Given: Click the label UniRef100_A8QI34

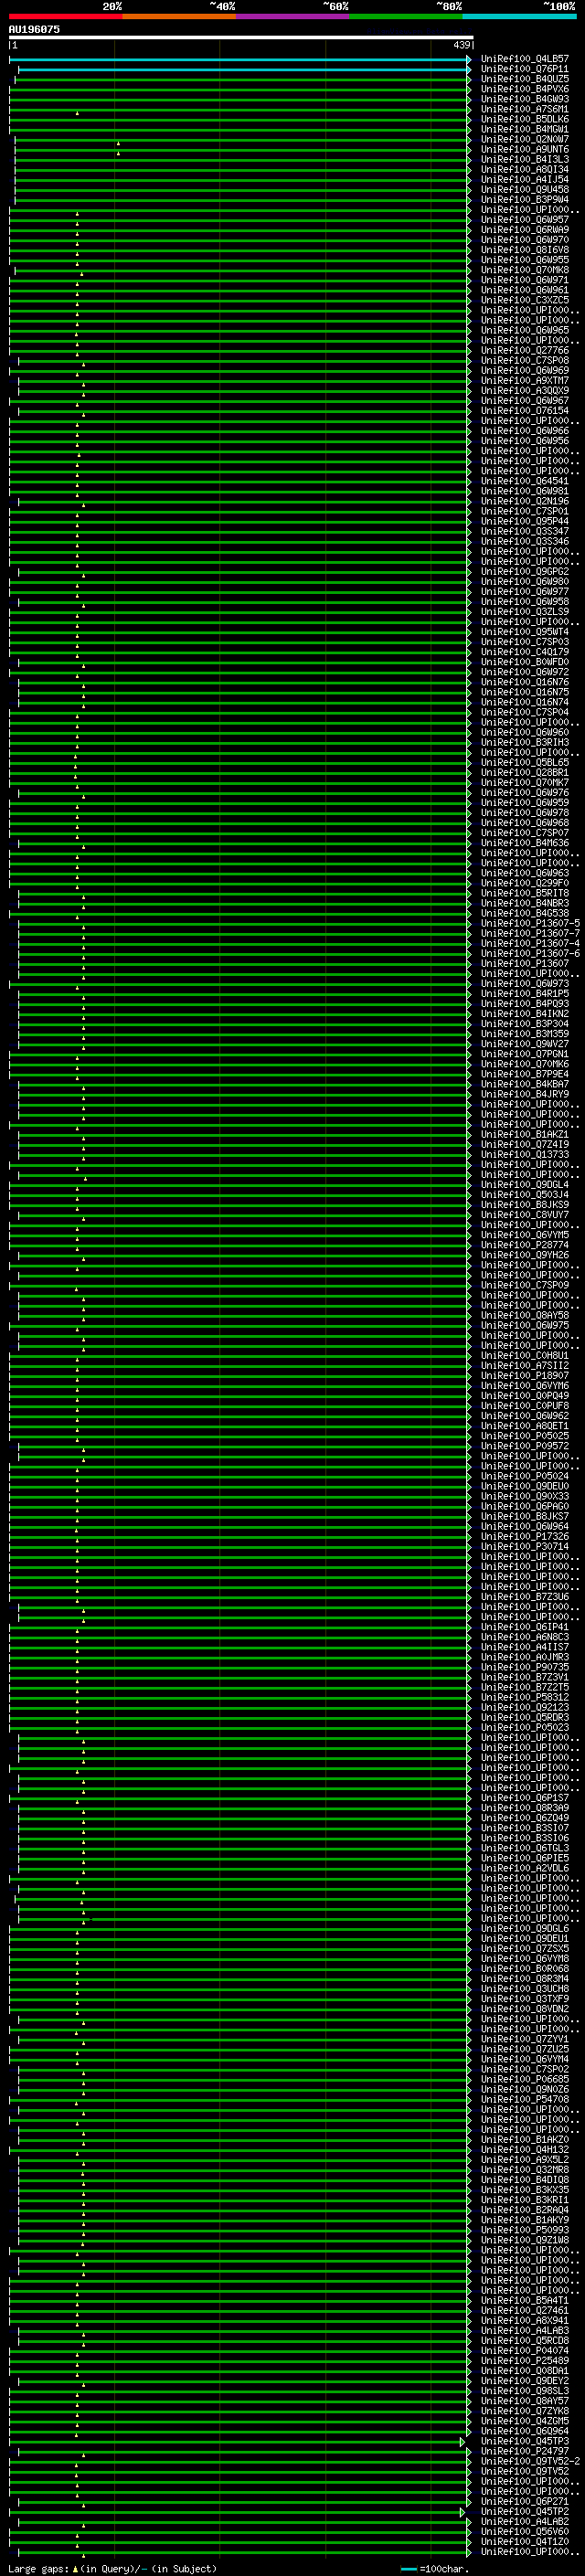Looking at the screenshot, I should tap(525, 169).
